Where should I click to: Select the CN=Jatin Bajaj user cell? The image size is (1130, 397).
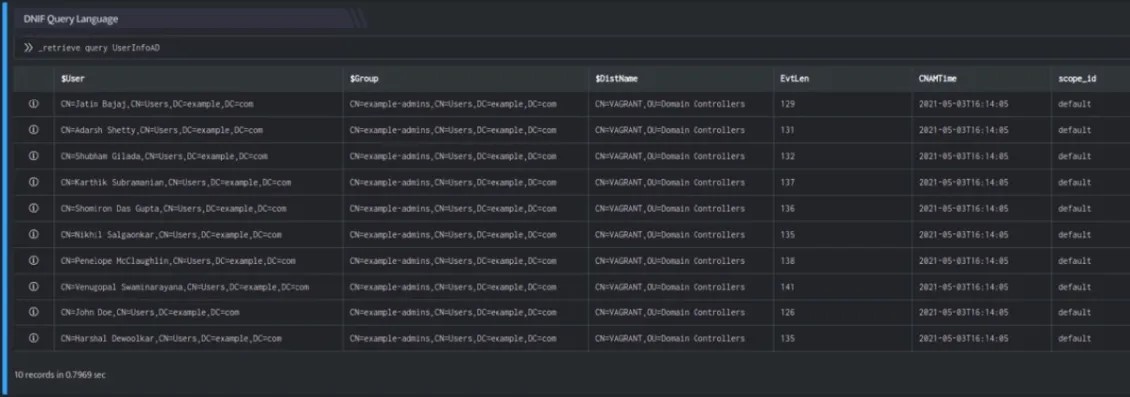tap(198, 104)
